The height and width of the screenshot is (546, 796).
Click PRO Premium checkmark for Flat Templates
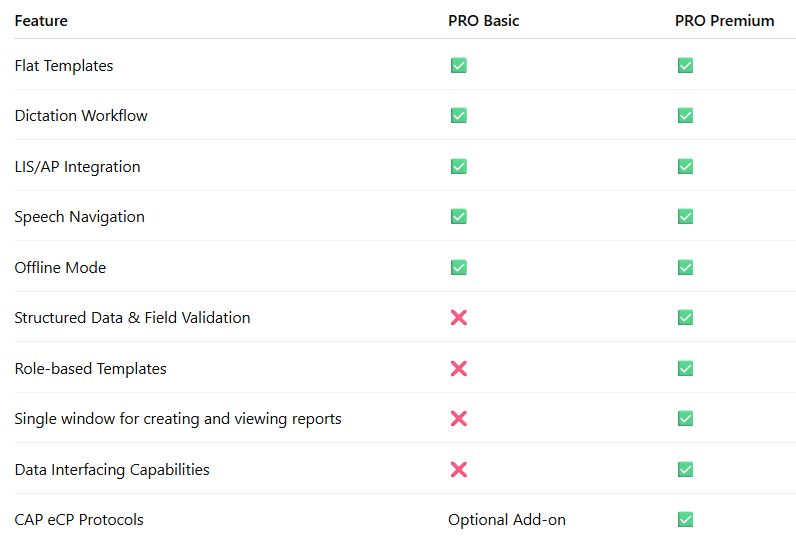(685, 65)
